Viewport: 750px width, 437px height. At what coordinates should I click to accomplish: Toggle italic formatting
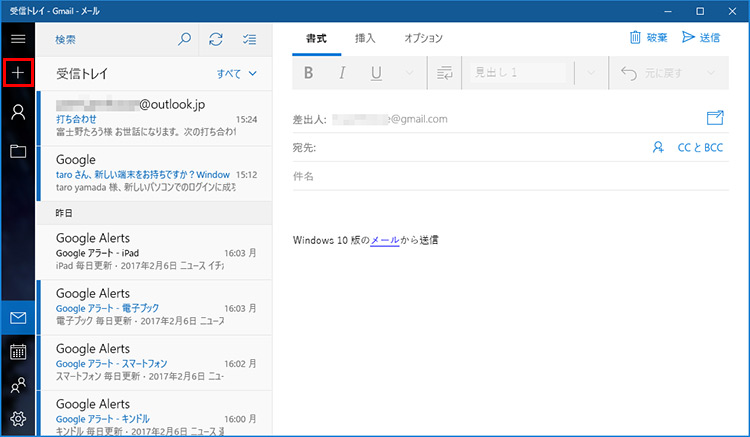(x=342, y=73)
